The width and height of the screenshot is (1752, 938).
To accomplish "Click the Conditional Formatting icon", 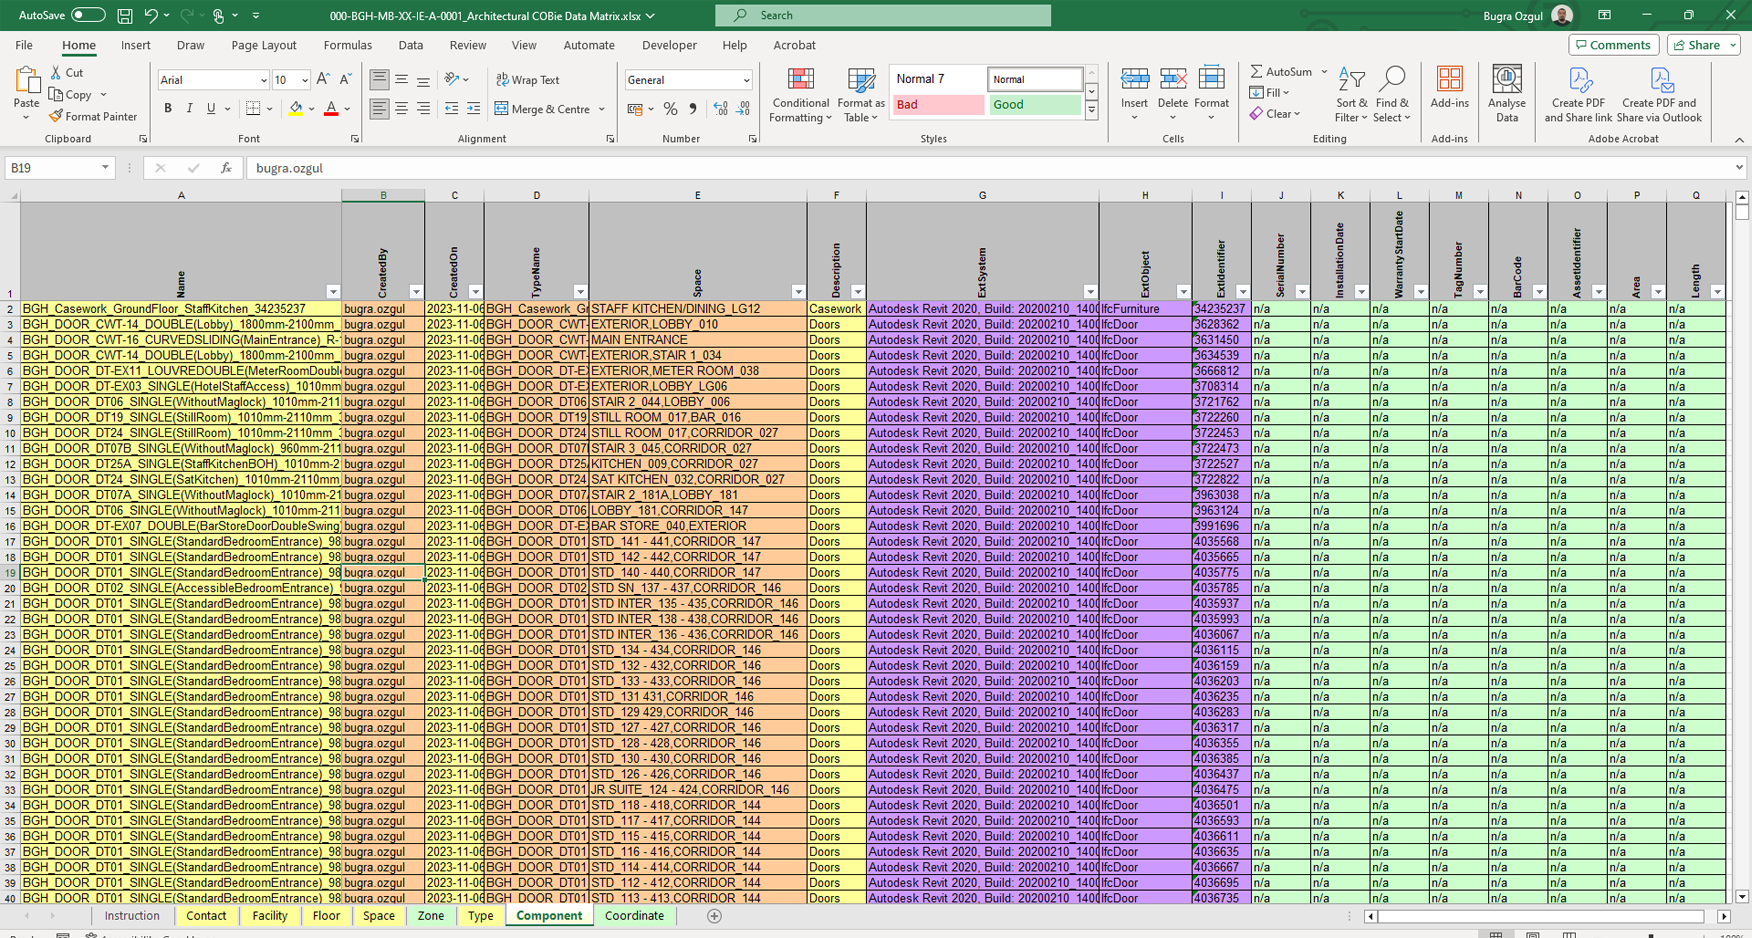I will pyautogui.click(x=800, y=81).
